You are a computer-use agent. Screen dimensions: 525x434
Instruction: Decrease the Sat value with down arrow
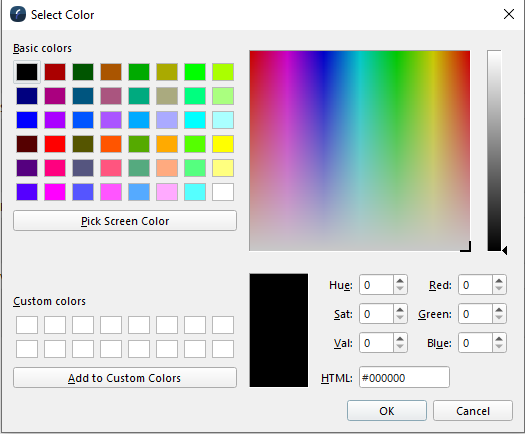tap(400, 318)
